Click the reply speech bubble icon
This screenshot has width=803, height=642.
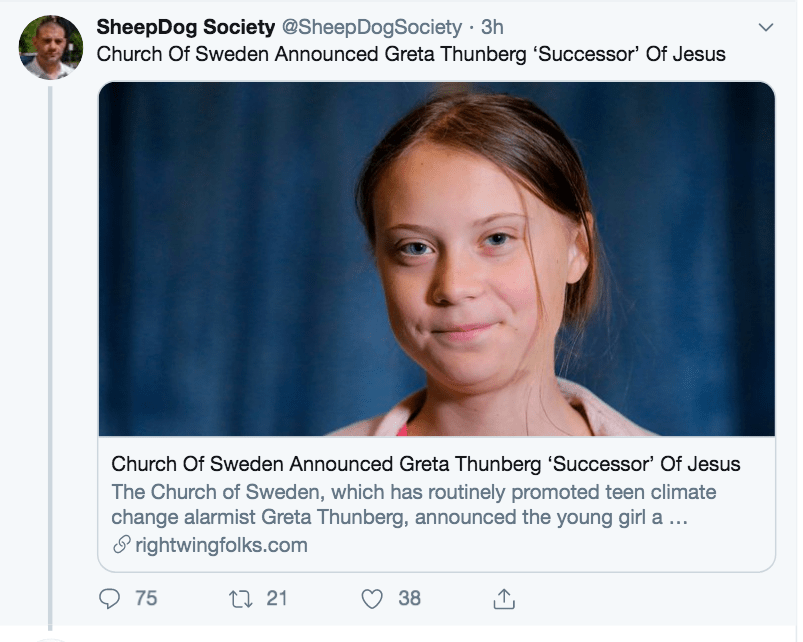110,599
